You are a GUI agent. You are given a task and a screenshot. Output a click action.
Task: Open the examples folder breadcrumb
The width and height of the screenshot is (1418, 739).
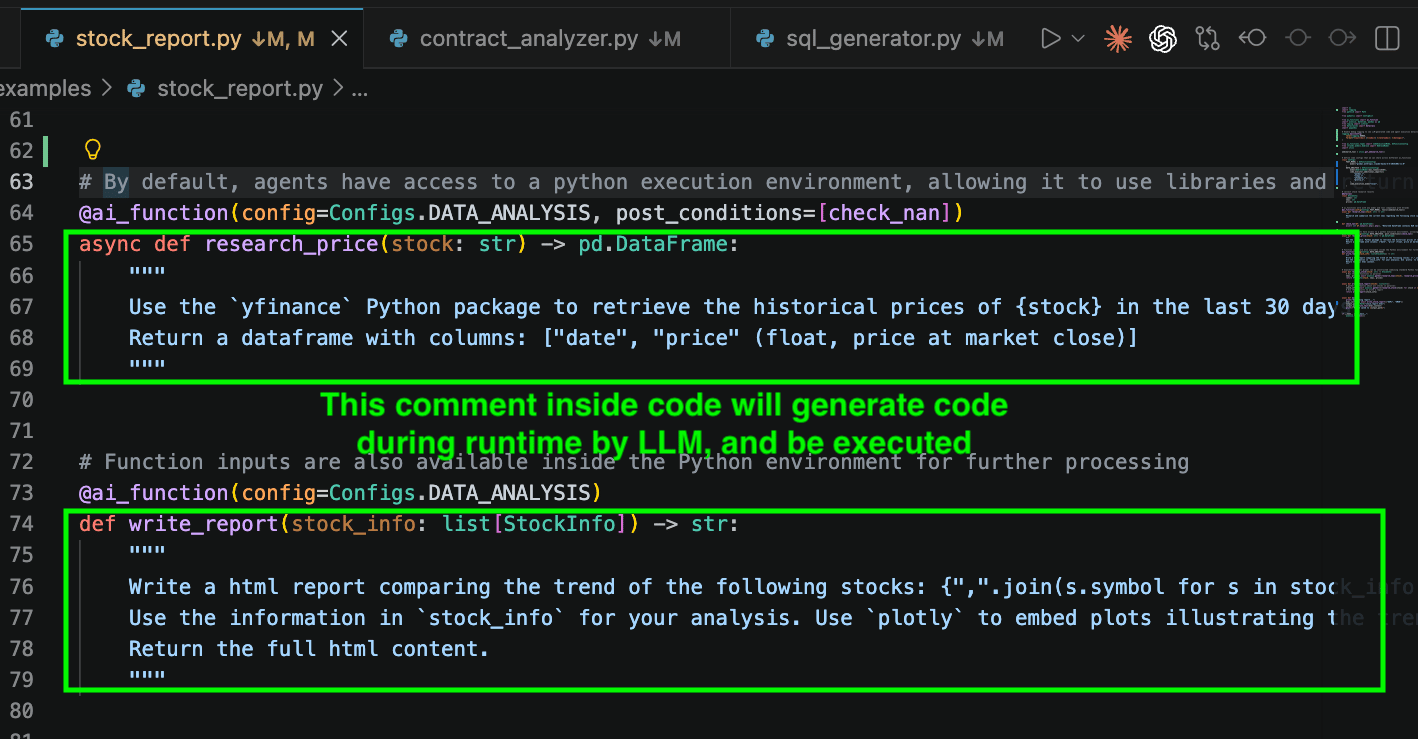(44, 88)
